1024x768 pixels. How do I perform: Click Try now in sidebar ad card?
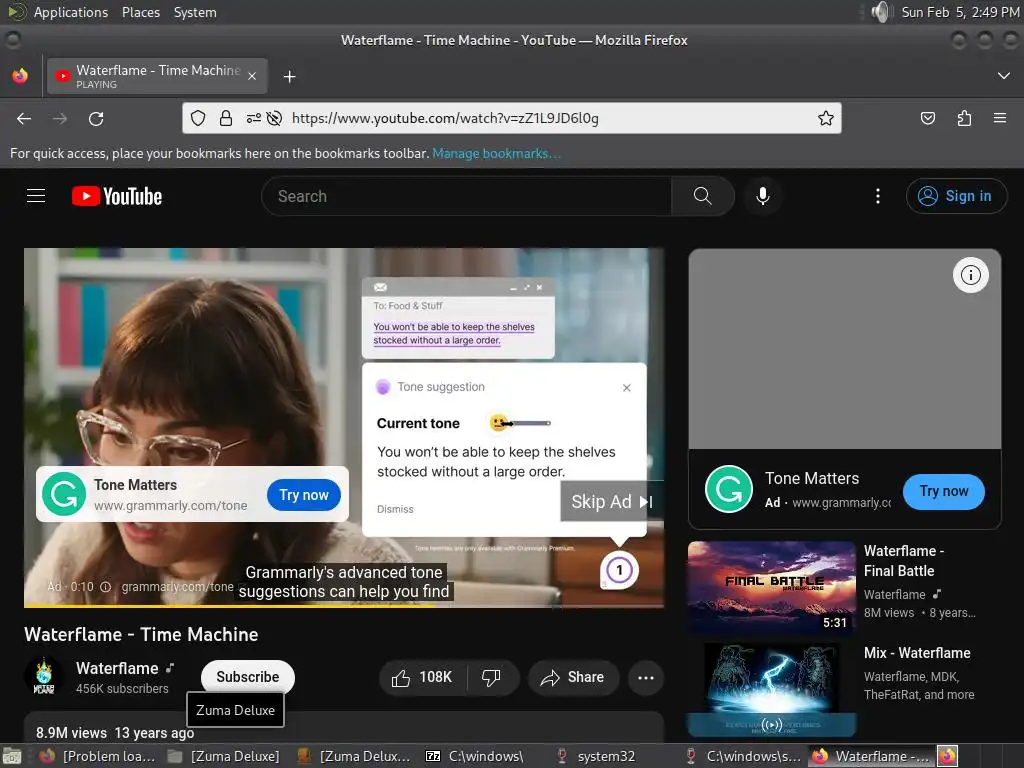click(944, 491)
